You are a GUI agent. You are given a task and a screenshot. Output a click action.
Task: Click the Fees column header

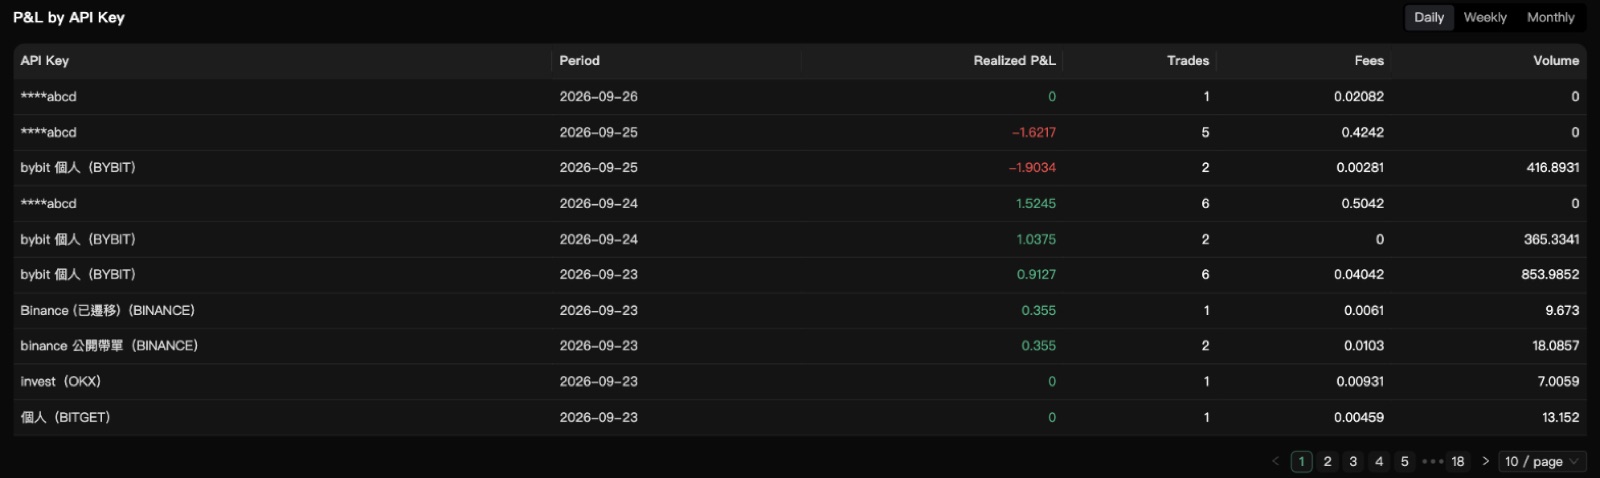point(1304,61)
